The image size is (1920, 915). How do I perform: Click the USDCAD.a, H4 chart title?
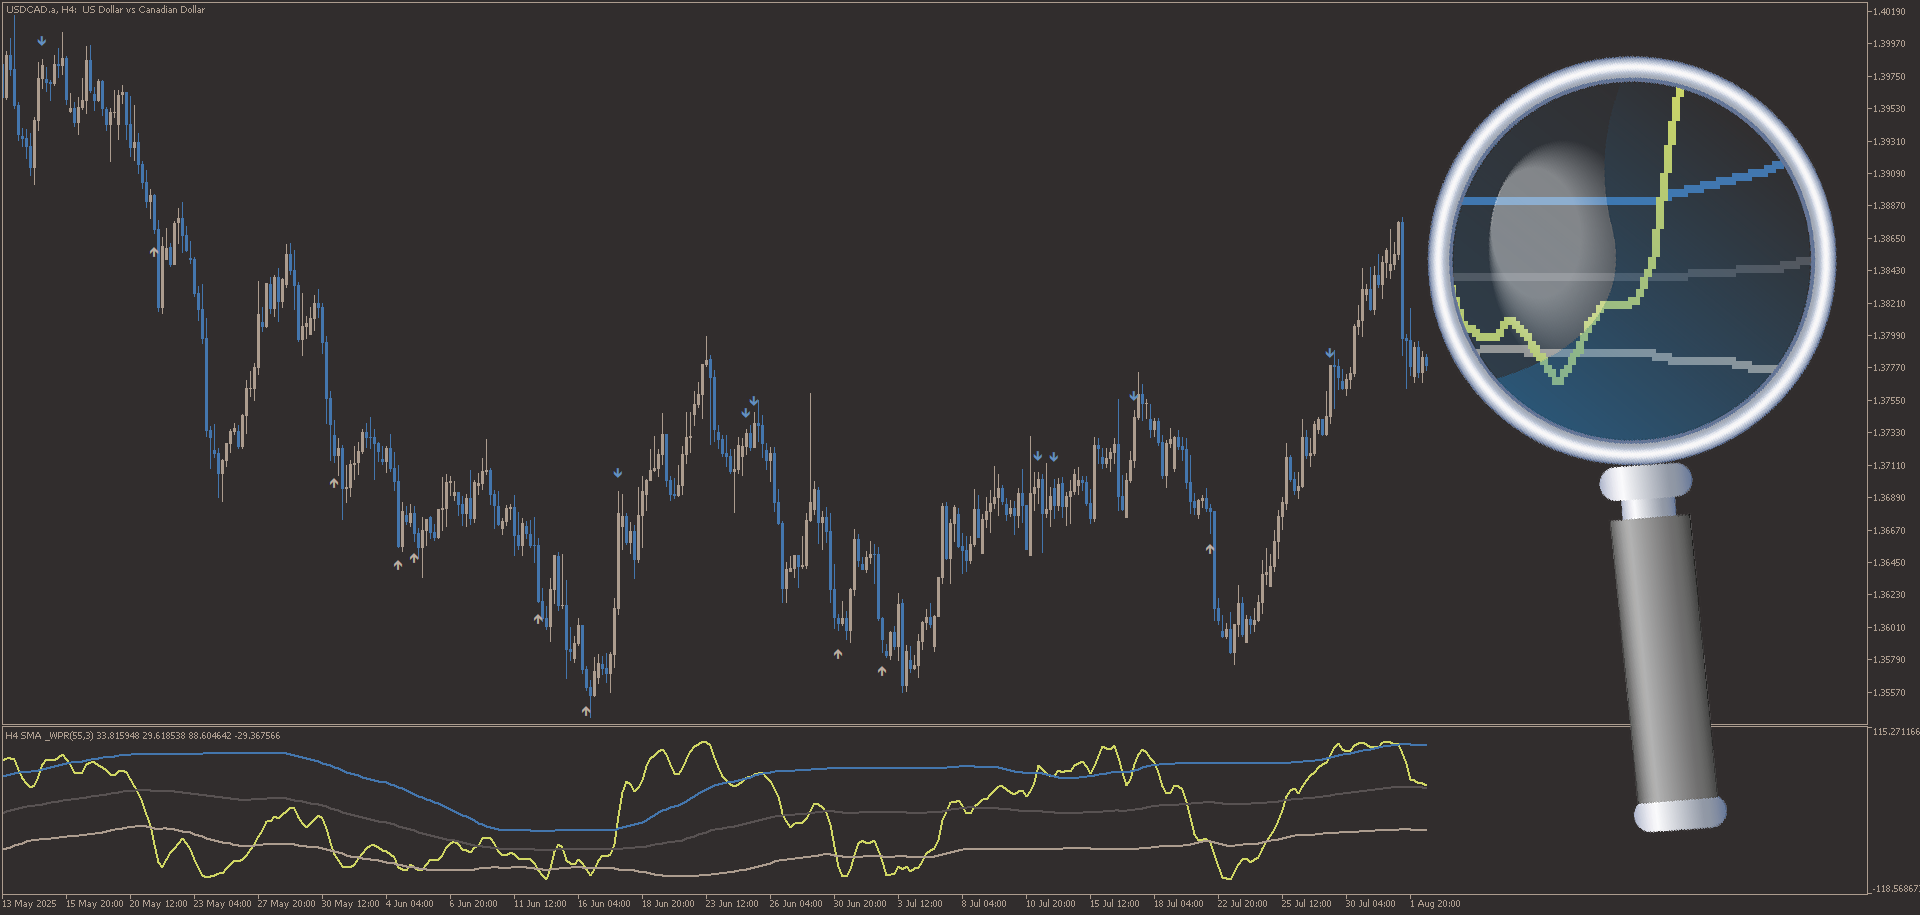(105, 10)
